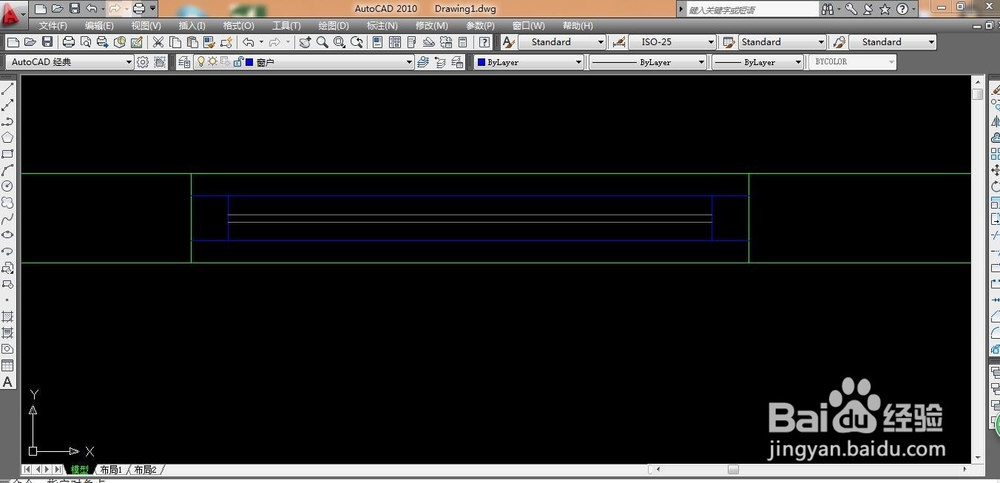Open Layer Properties Manager icon

[x=184, y=62]
